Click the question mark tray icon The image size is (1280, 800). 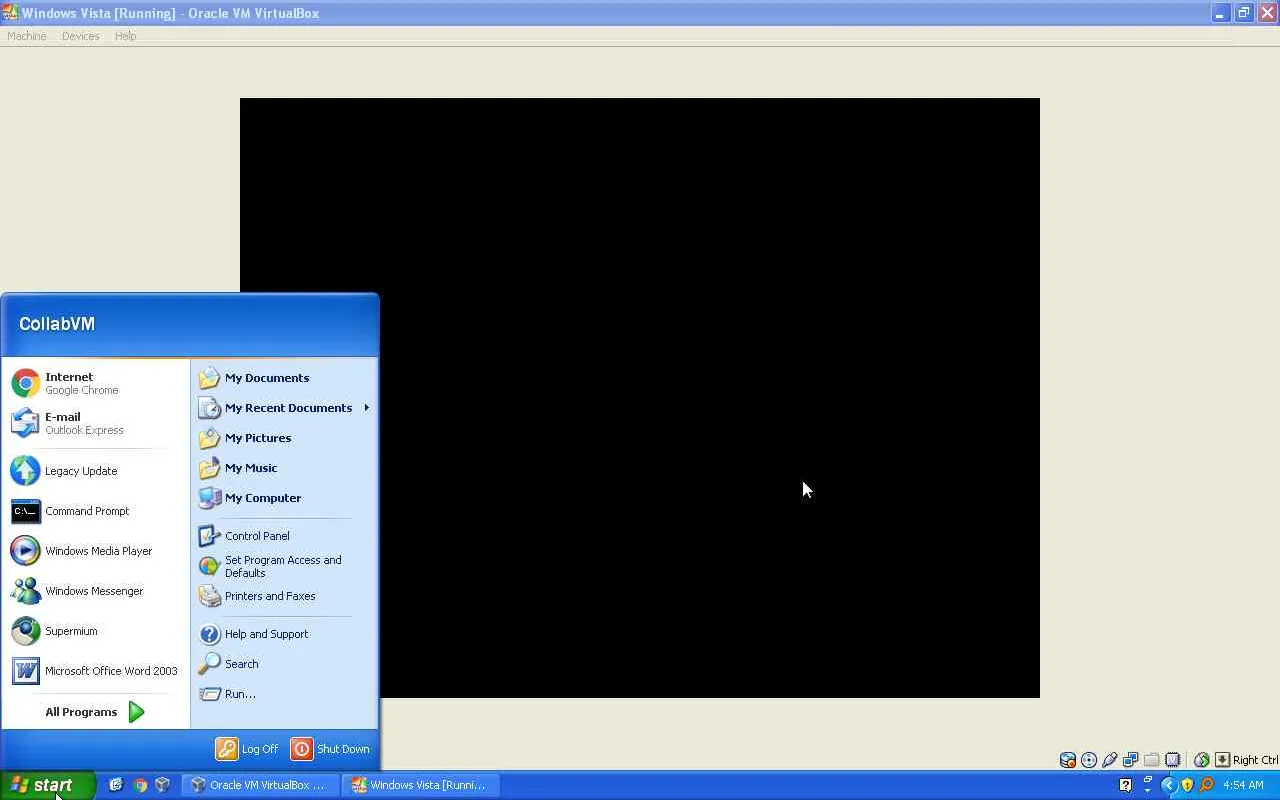[1125, 785]
